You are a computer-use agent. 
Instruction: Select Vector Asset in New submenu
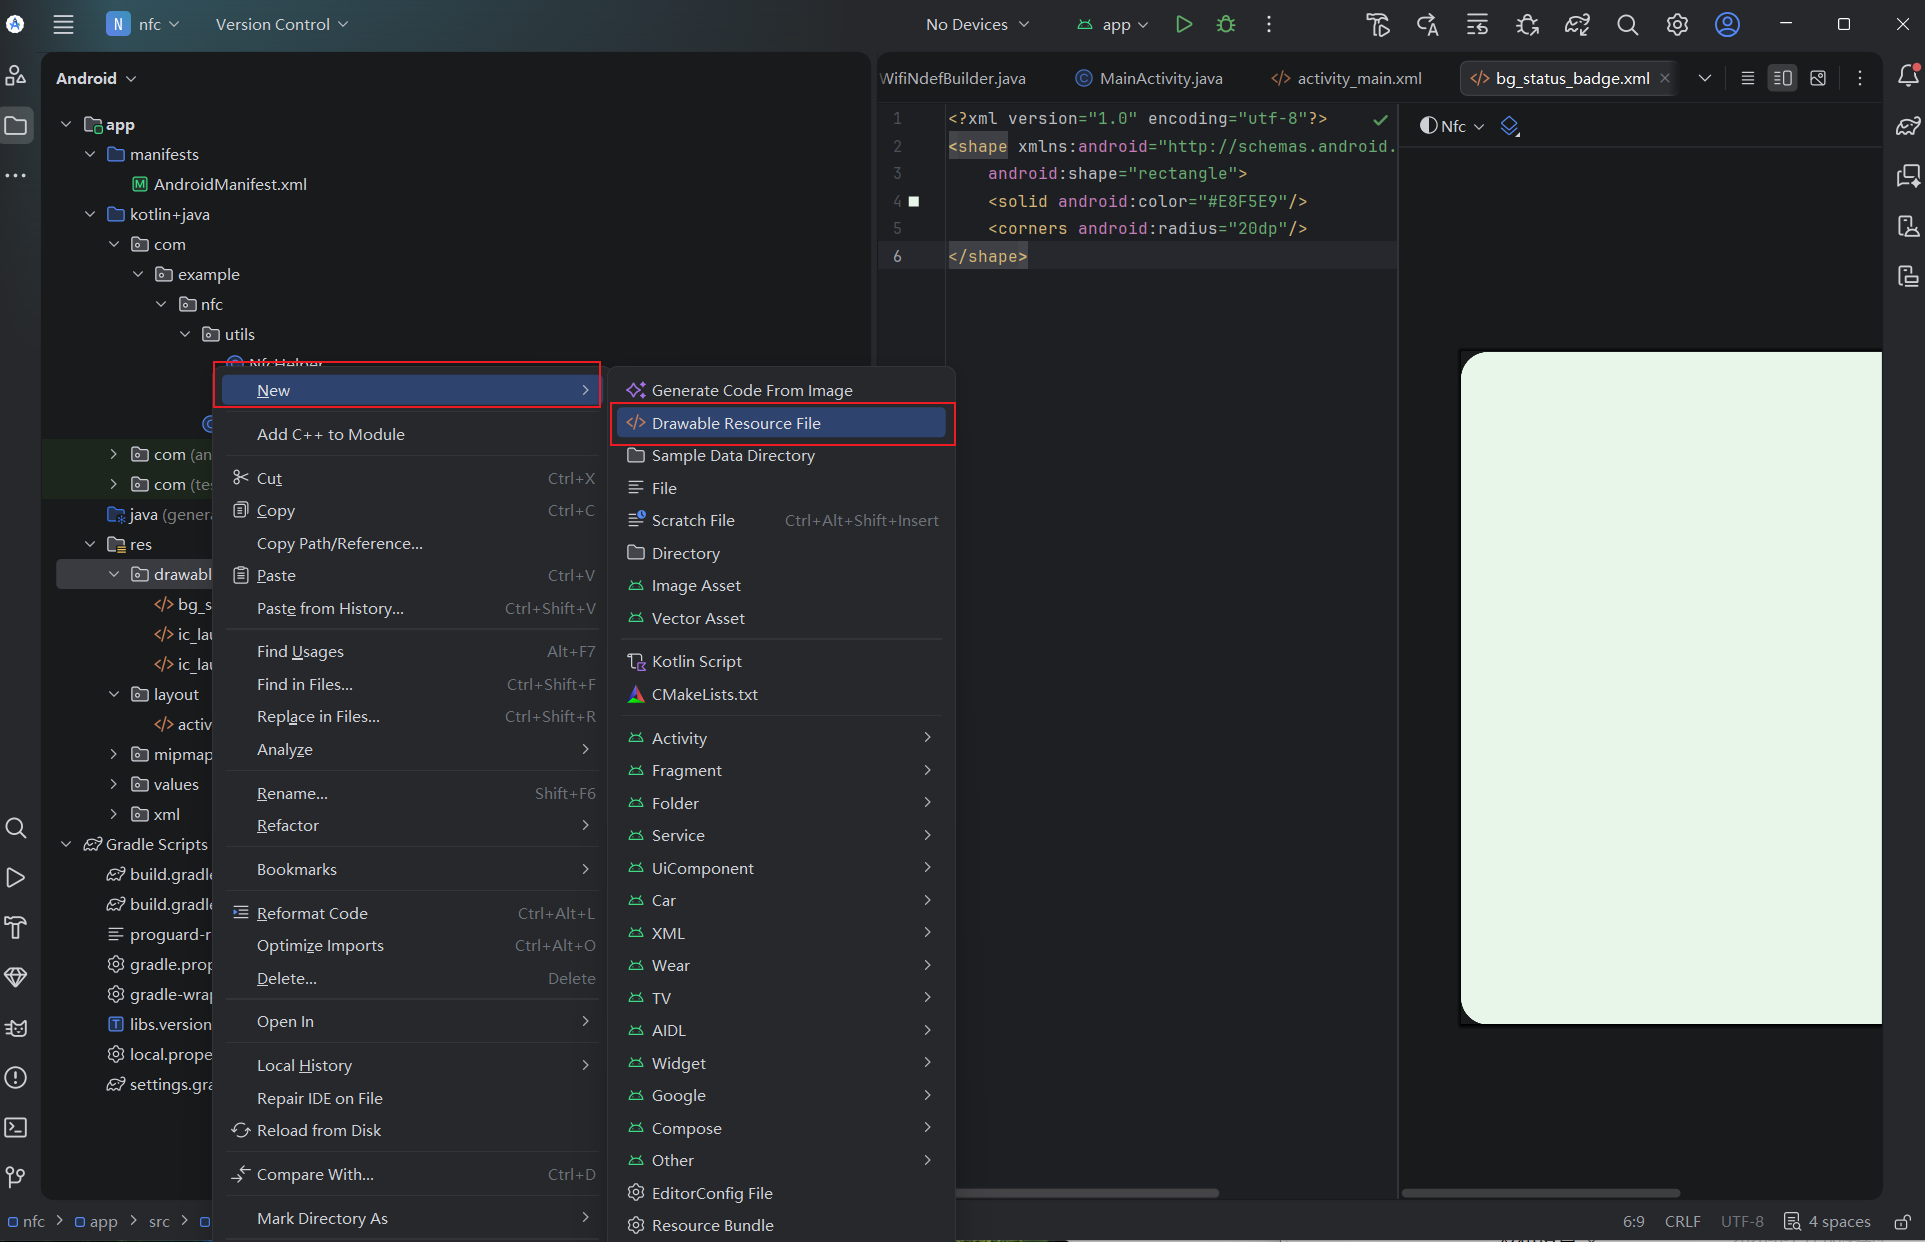(x=781, y=618)
